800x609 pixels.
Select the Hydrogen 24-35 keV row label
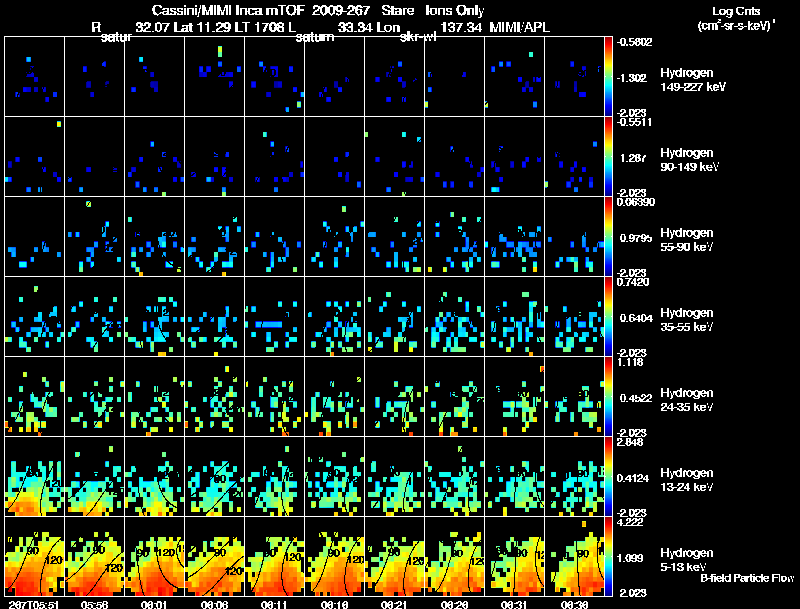click(687, 400)
